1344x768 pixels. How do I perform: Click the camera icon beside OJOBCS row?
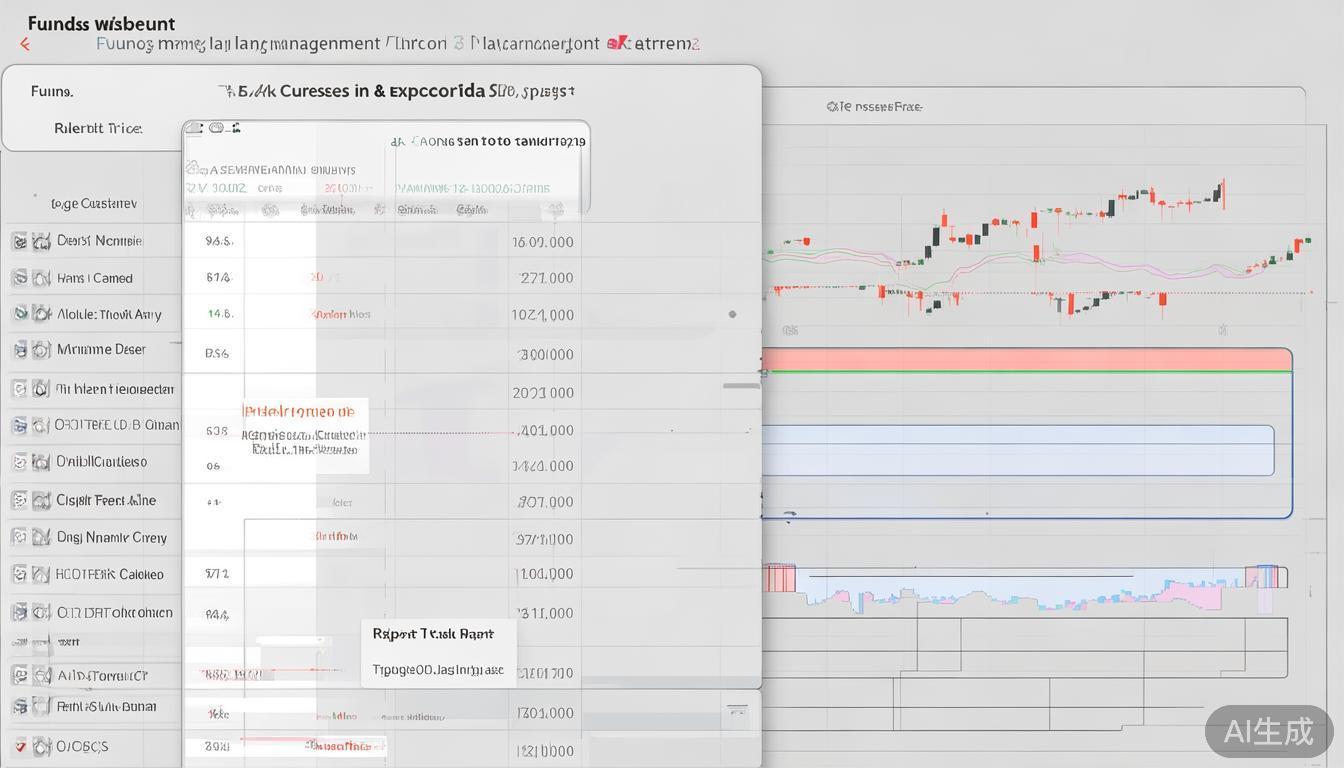pos(41,746)
